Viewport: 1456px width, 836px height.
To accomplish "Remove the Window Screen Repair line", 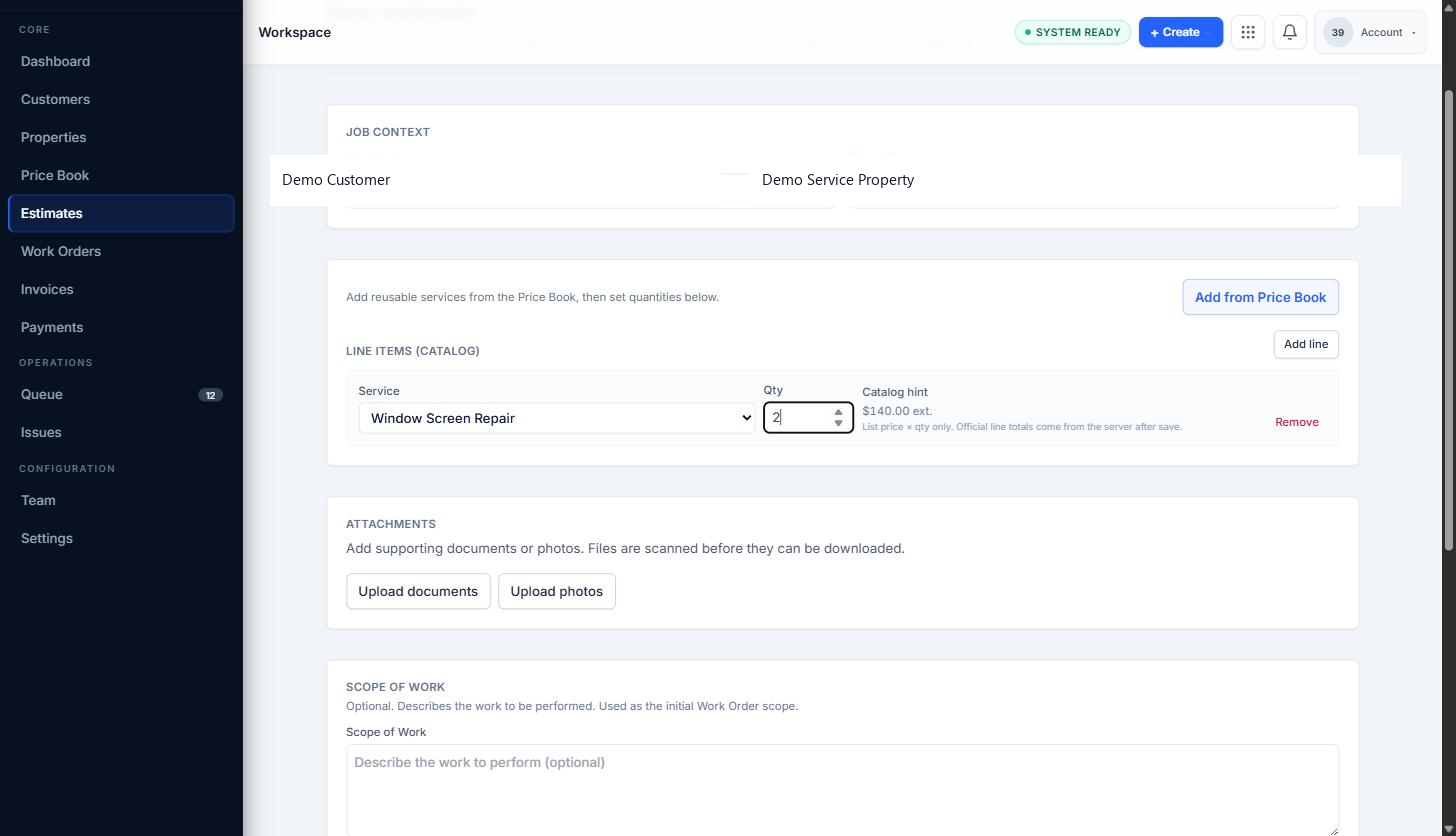I will [x=1296, y=422].
